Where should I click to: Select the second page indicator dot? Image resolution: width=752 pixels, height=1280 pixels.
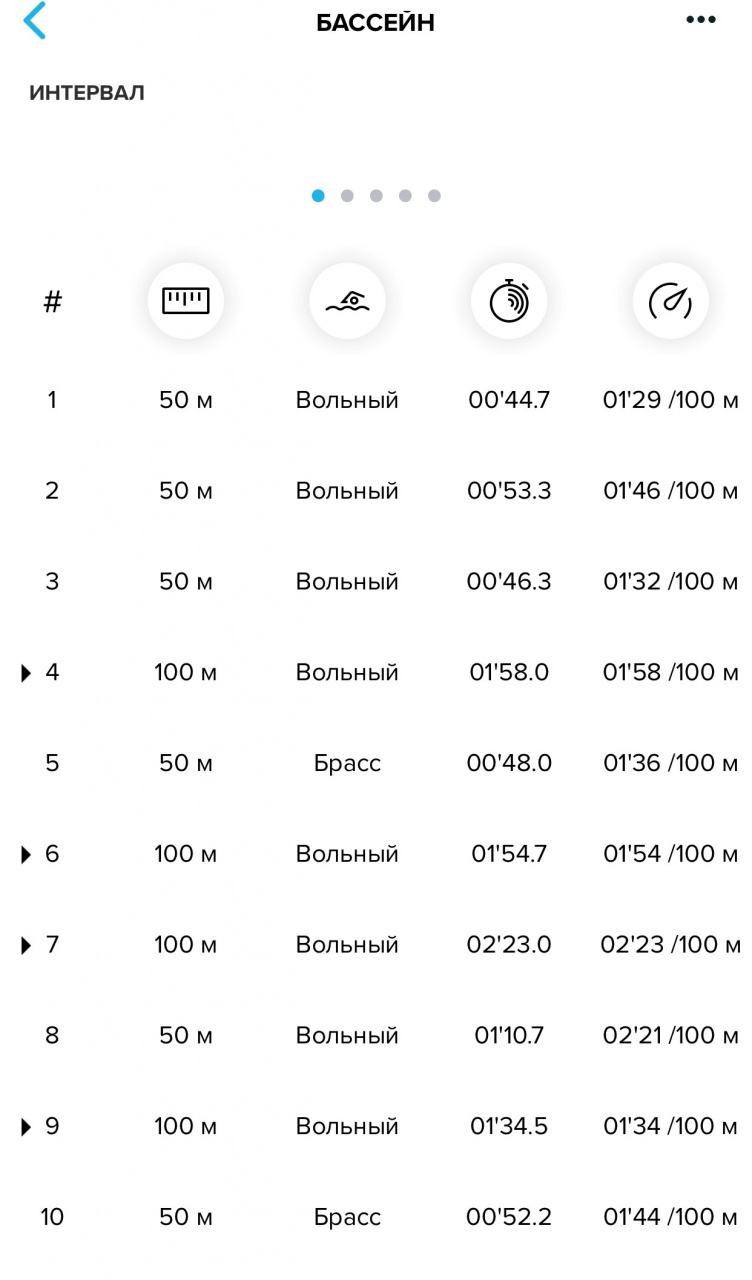coord(347,196)
